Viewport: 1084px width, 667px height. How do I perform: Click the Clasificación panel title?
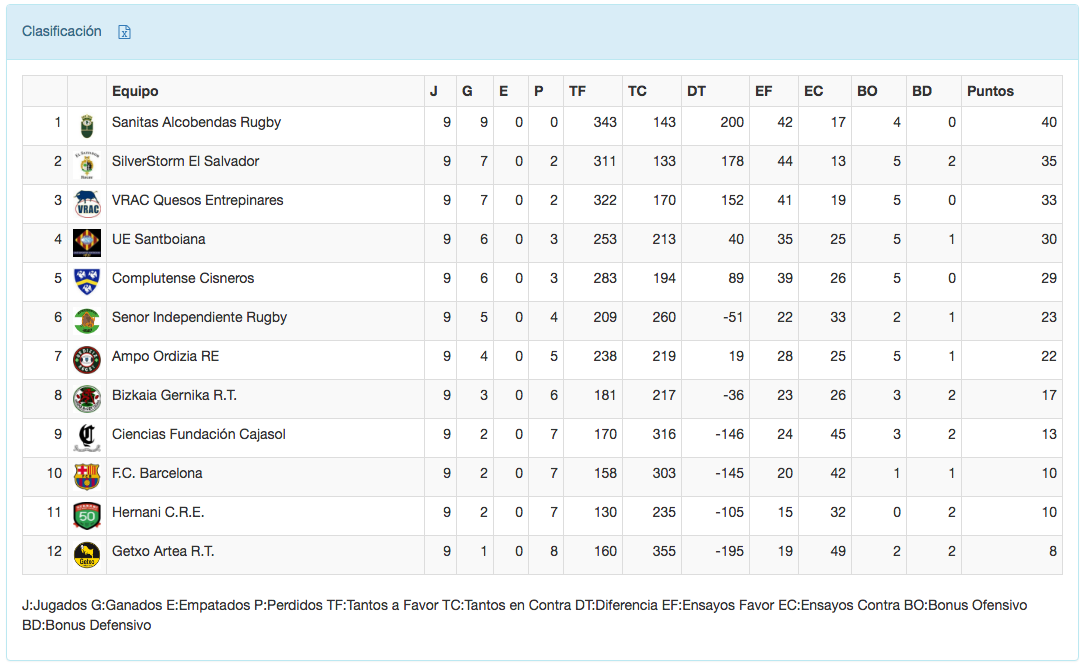62,32
